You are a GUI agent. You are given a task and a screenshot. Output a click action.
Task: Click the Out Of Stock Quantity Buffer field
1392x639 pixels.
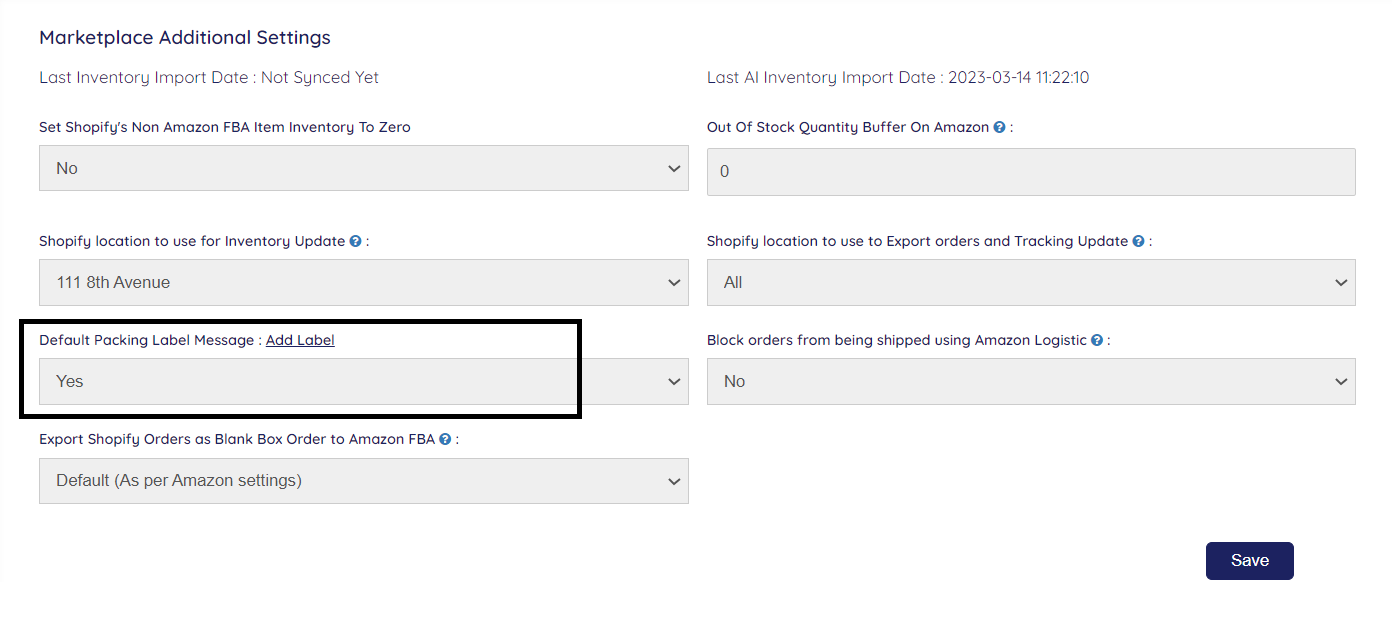(1030, 172)
